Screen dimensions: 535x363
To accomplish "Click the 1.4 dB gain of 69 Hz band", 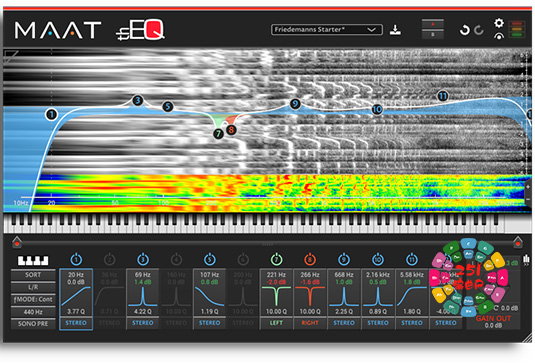I will [143, 282].
